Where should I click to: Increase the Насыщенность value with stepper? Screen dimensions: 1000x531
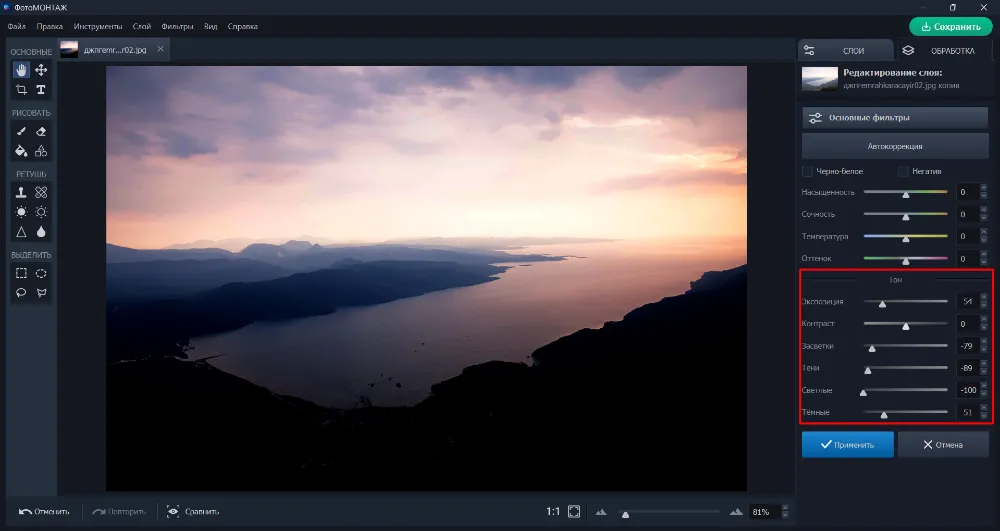pyautogui.click(x=983, y=189)
